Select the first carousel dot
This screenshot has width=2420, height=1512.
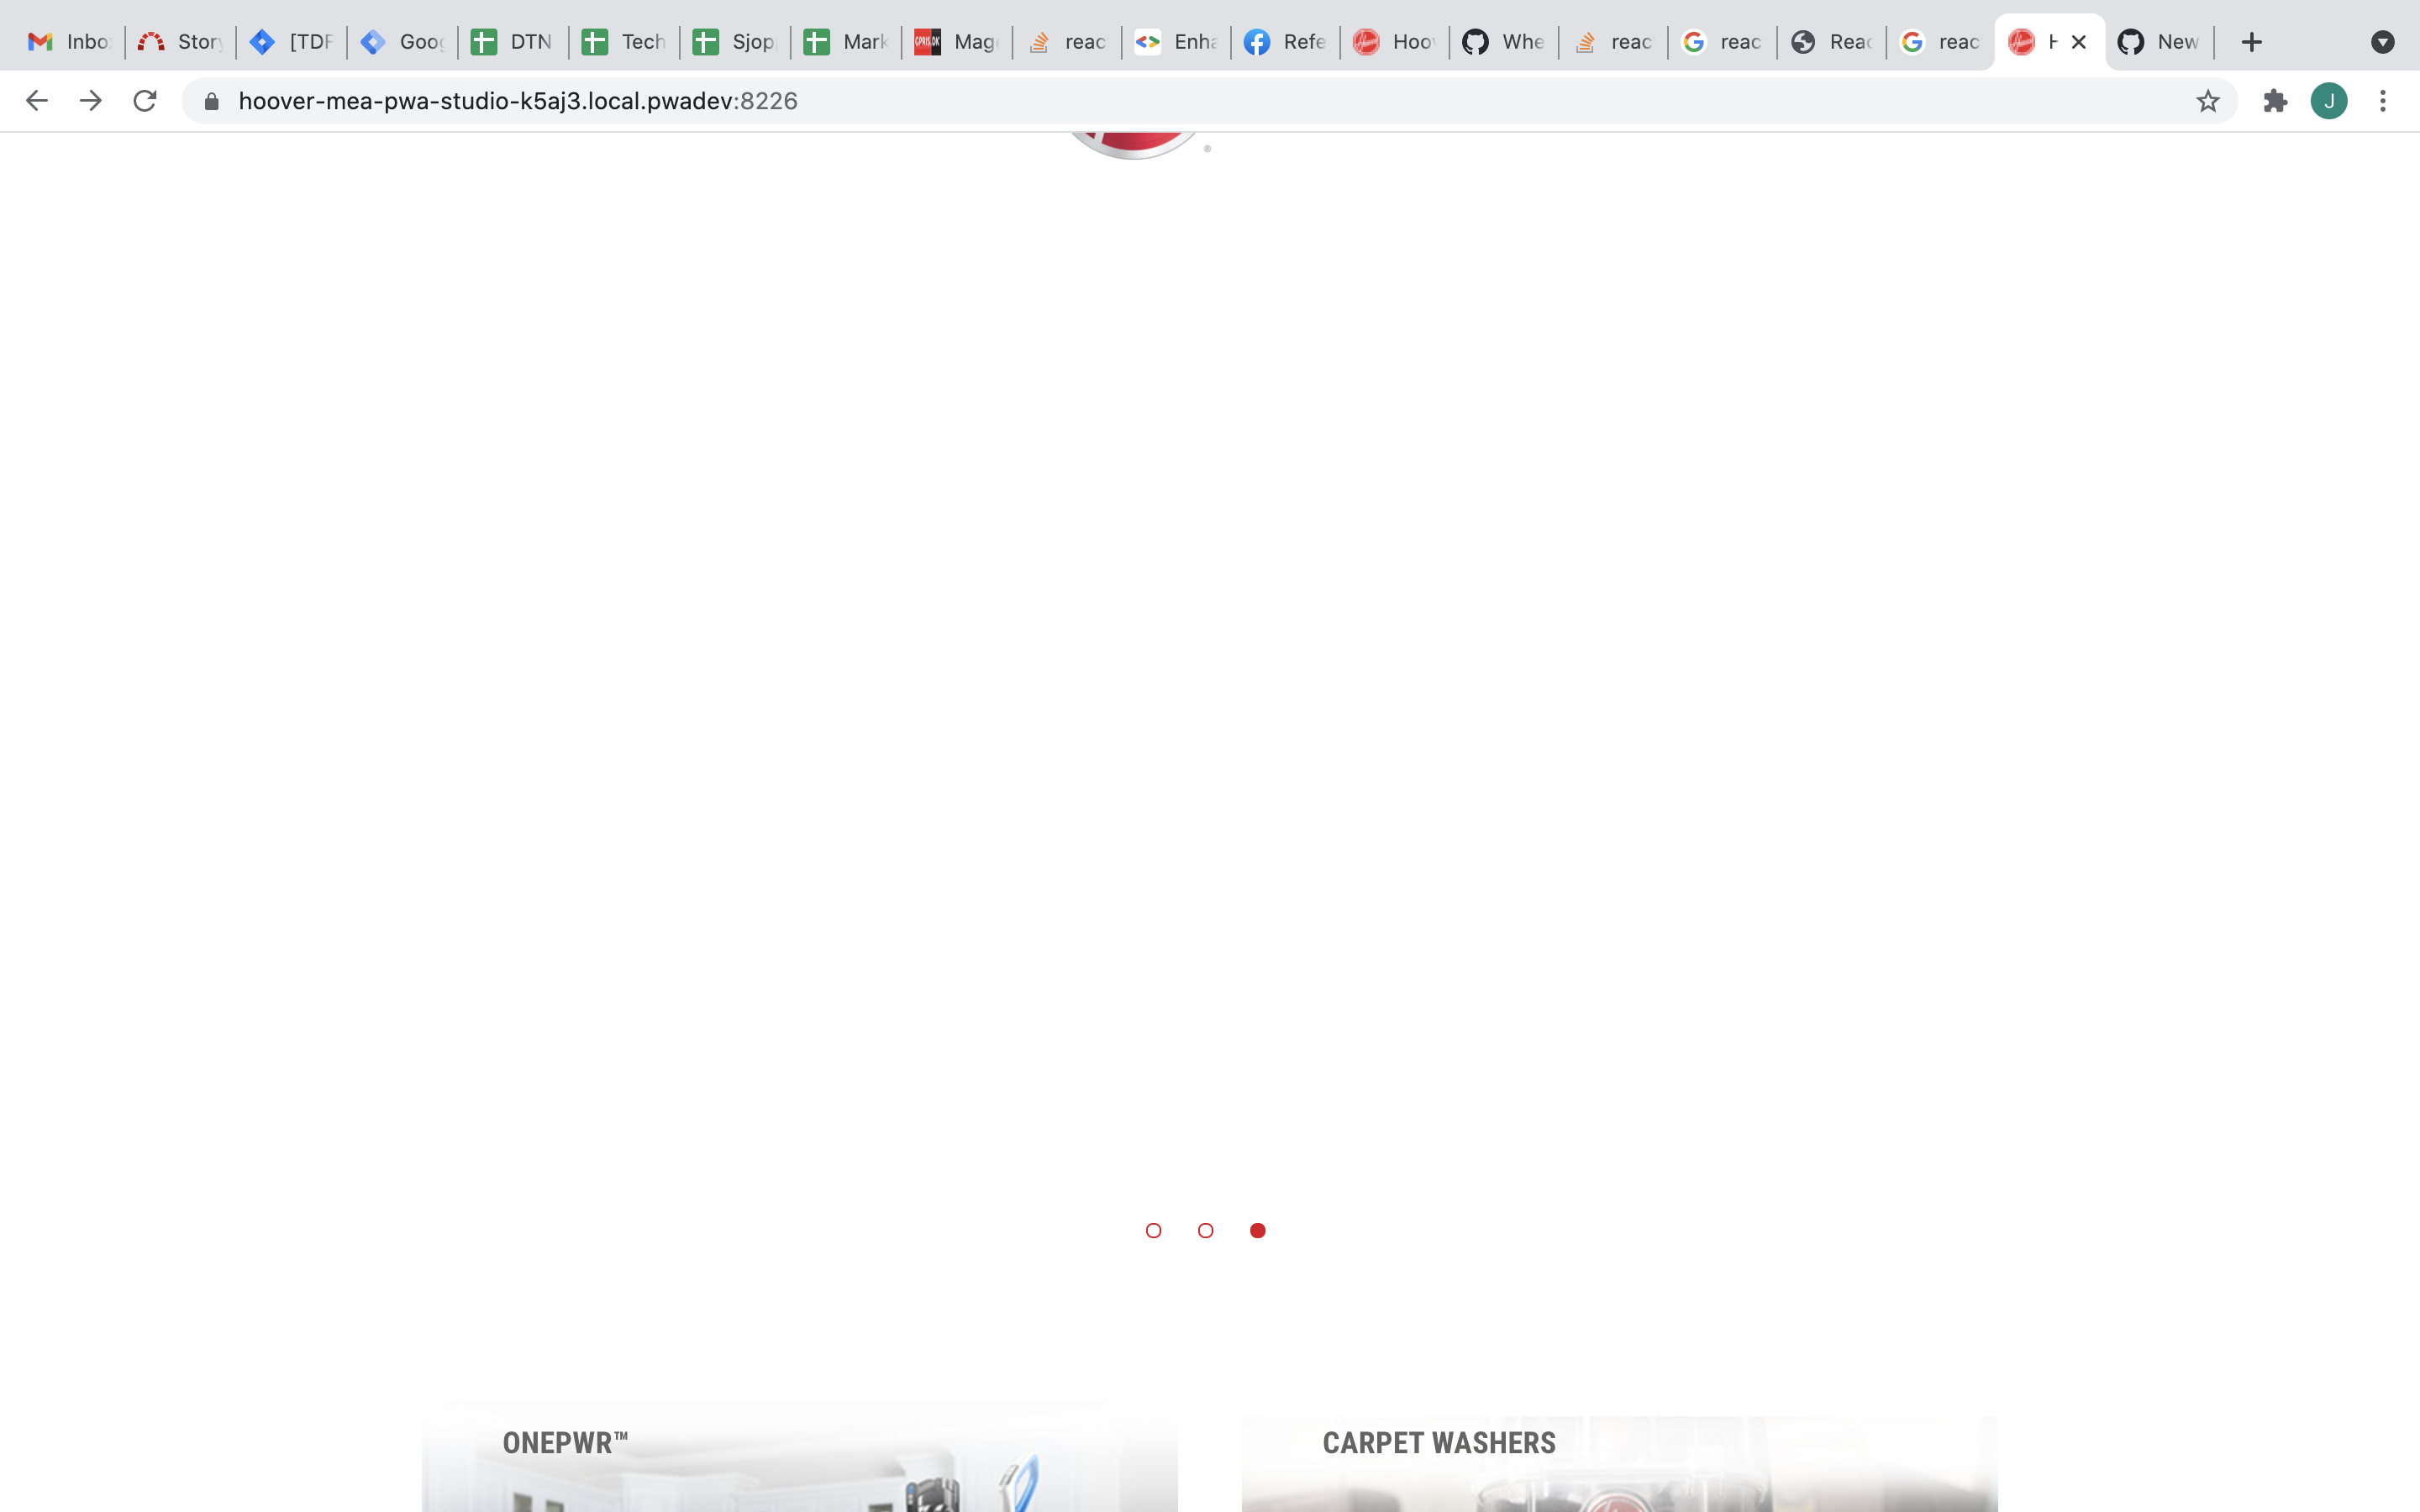coord(1154,1230)
